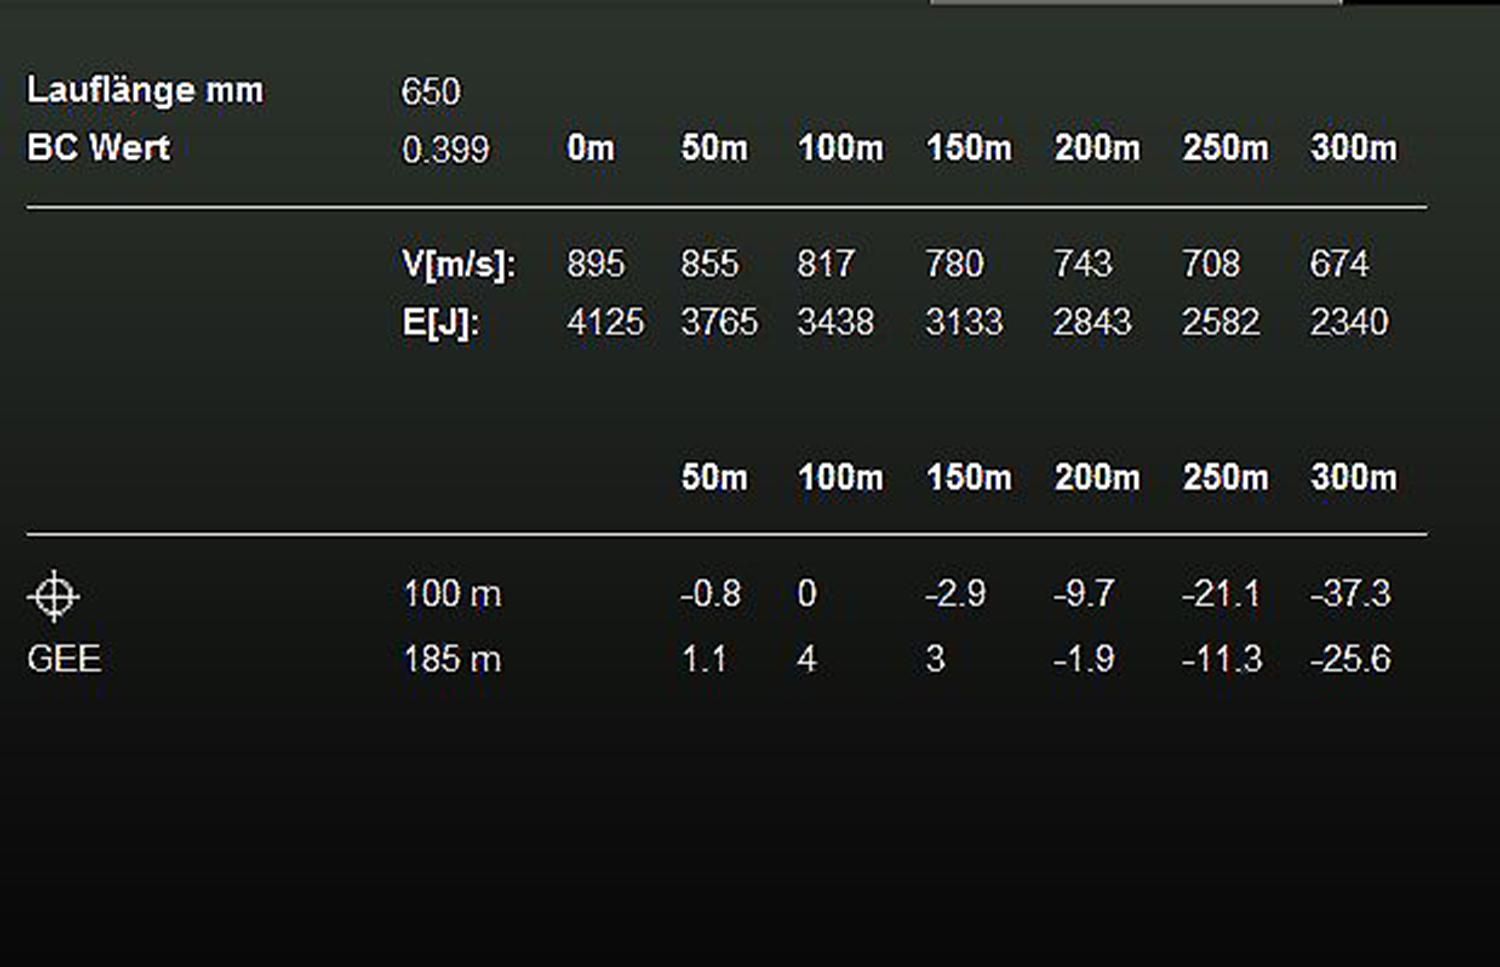The width and height of the screenshot is (1500, 967).
Task: Click the -25.6 GEE drop value
Action: pyautogui.click(x=1350, y=659)
